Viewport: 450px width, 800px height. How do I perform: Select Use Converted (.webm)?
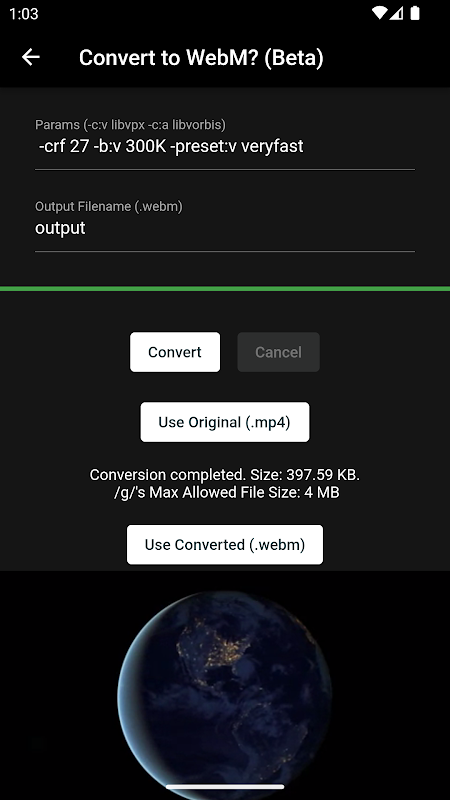(x=224, y=544)
